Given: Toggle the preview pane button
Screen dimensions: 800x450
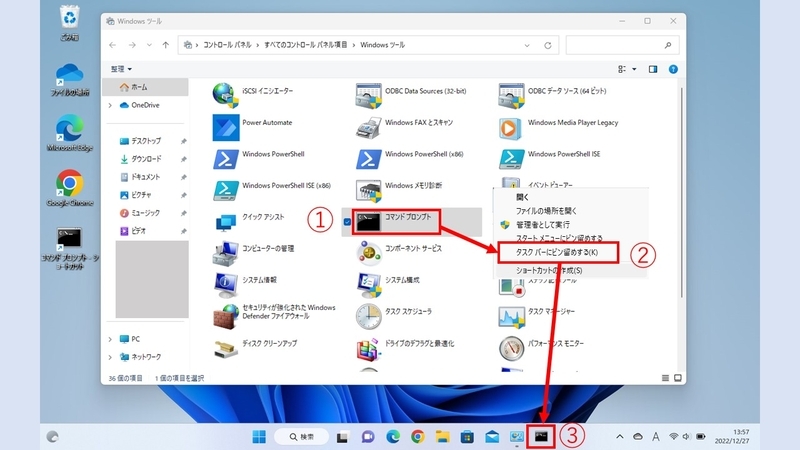Looking at the screenshot, I should [x=653, y=69].
